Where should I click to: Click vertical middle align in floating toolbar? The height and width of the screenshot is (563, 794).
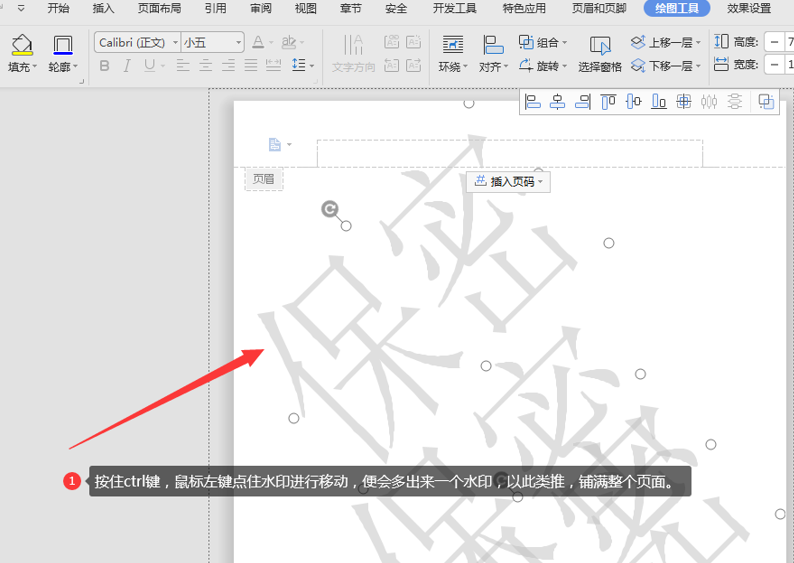point(633,102)
